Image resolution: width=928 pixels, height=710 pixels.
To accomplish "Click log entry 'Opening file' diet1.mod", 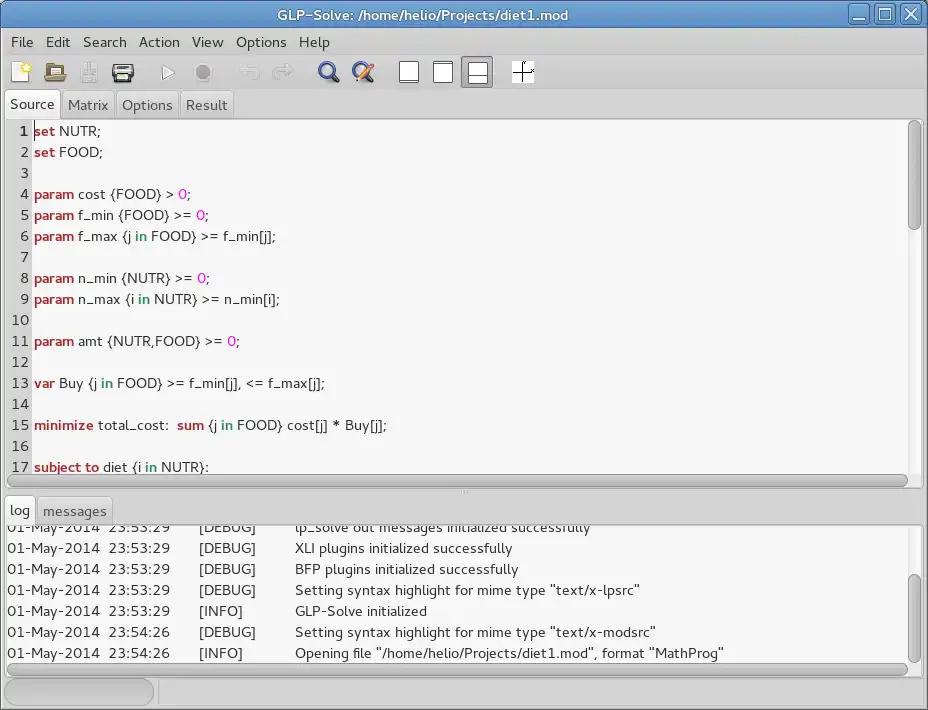I will [509, 653].
